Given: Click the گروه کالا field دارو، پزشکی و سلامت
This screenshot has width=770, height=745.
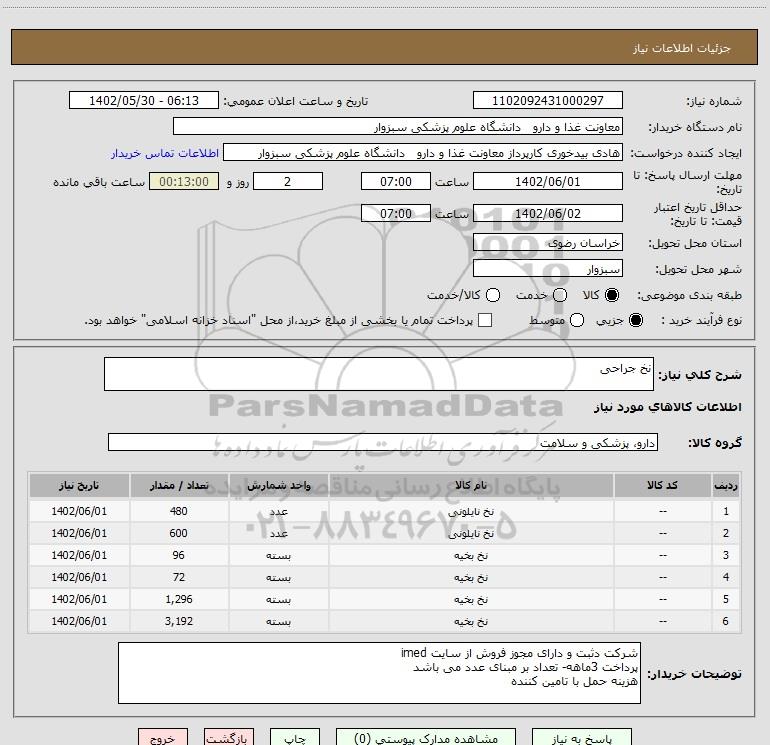Looking at the screenshot, I should coord(383,442).
